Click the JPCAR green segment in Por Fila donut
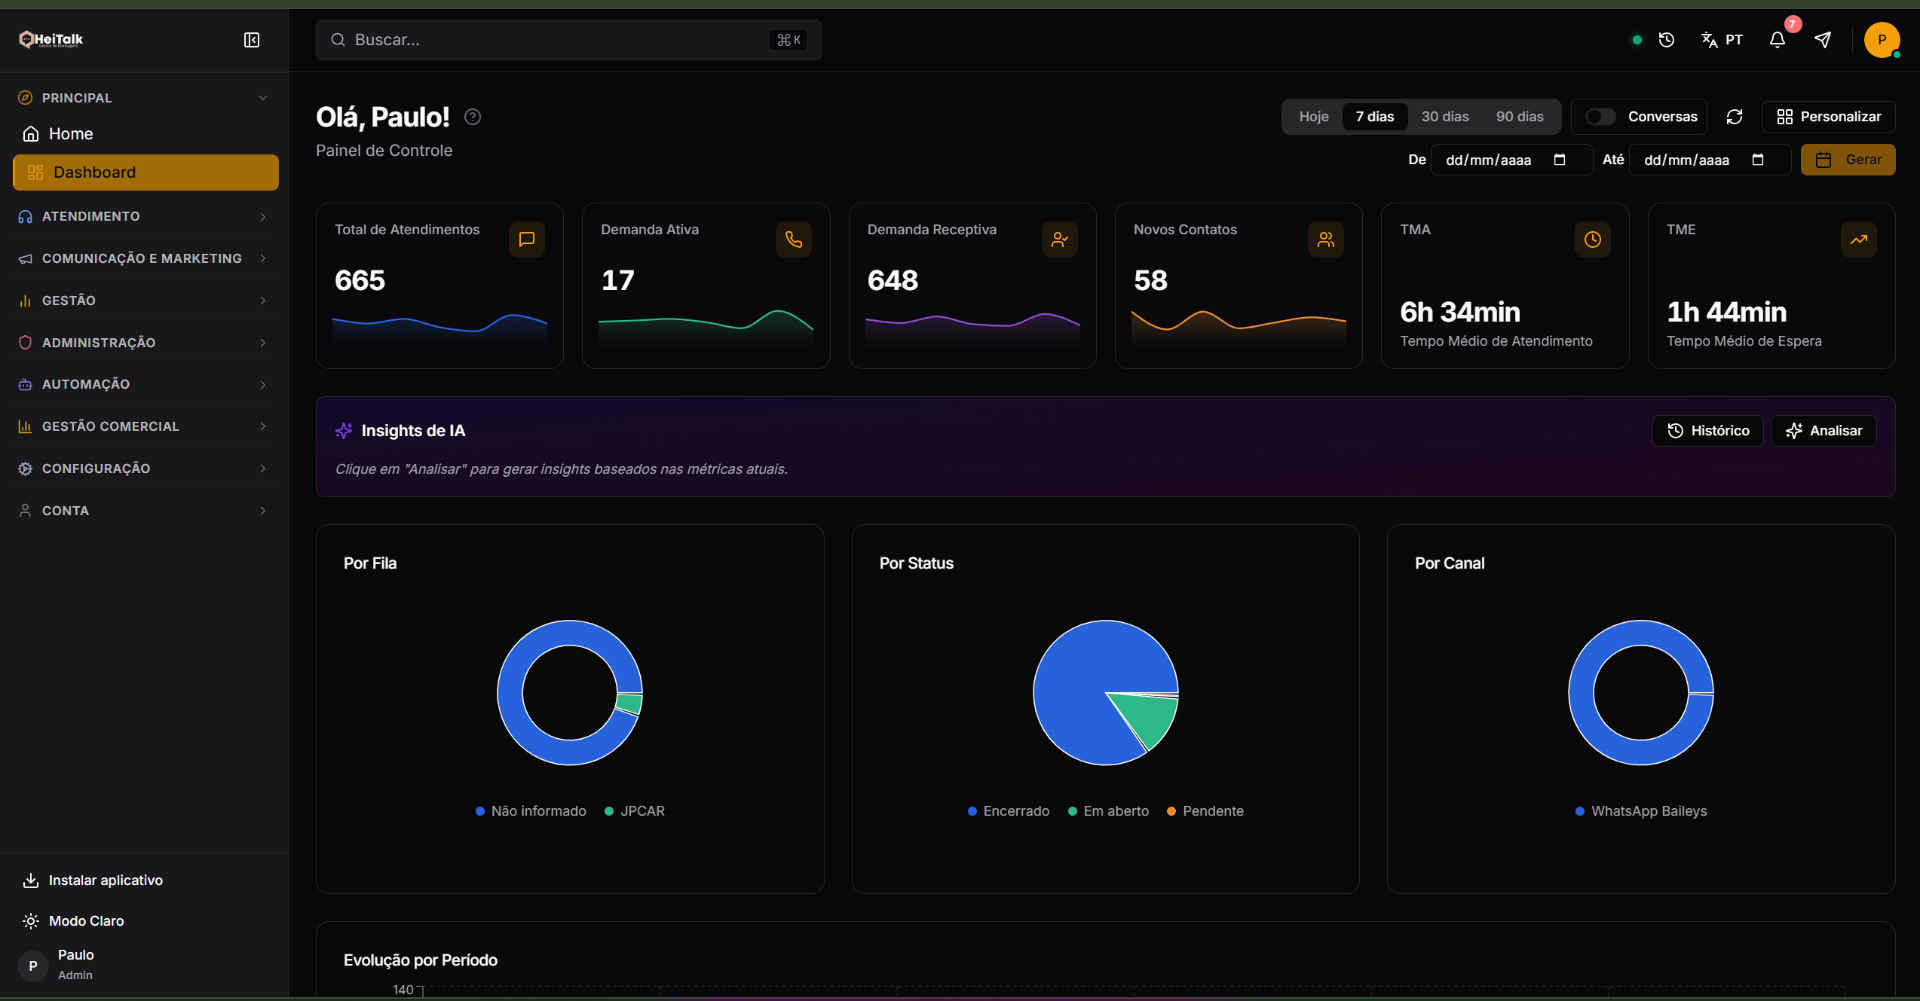Viewport: 1920px width, 1001px height. pos(629,704)
